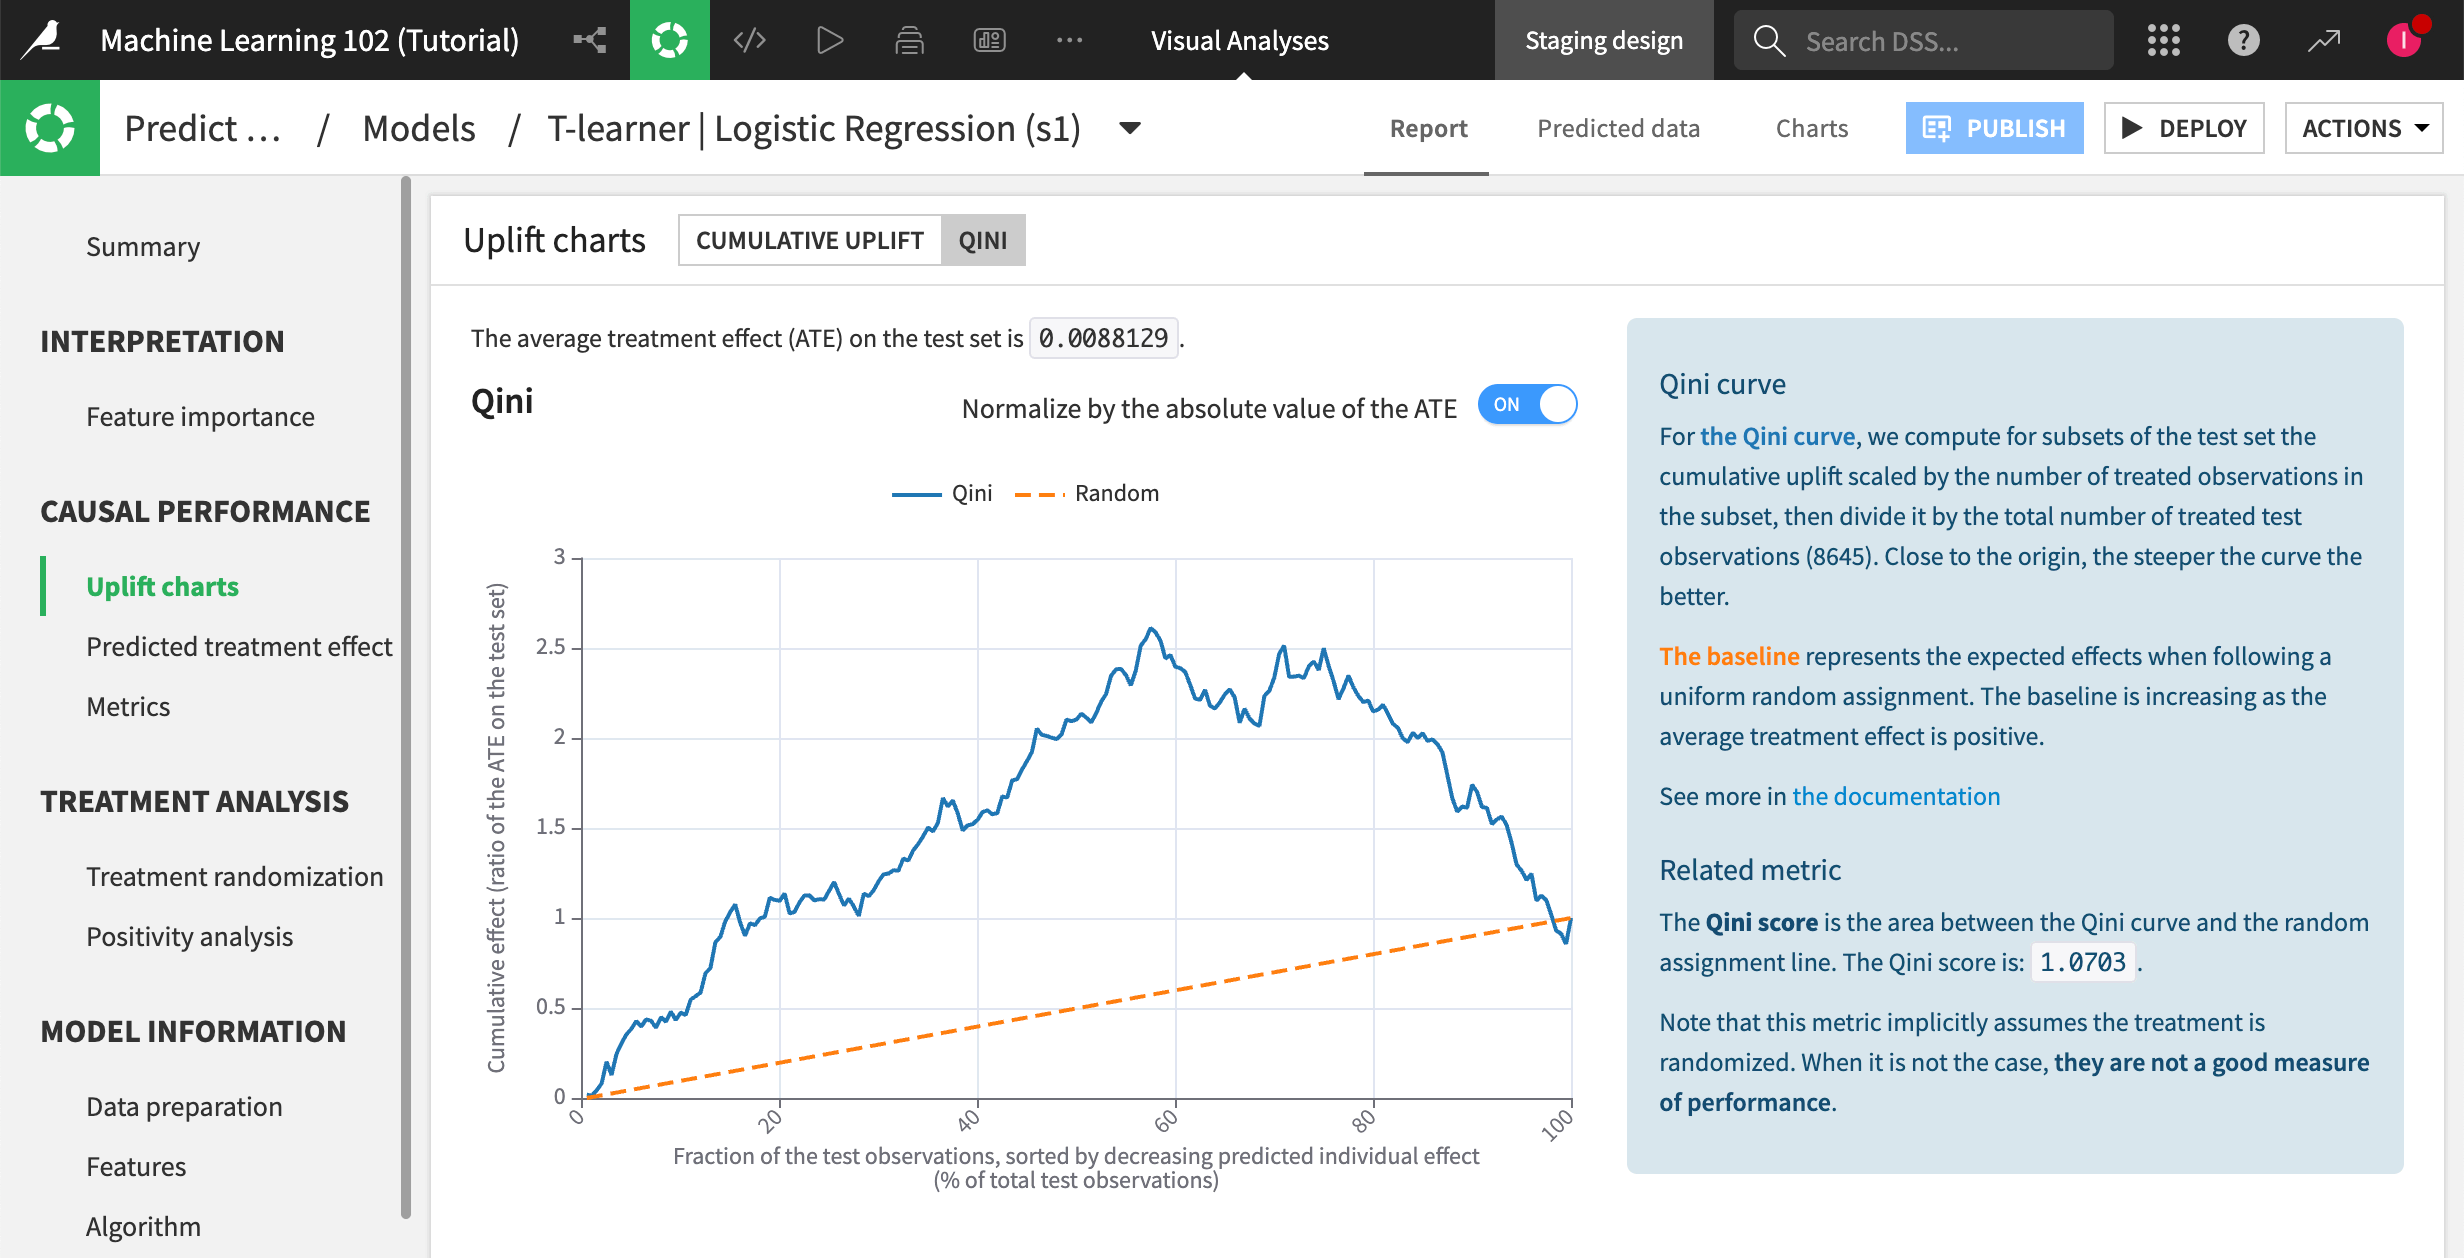2464x1258 pixels.
Task: Click the INTERPRETATION section header
Action: click(x=162, y=341)
